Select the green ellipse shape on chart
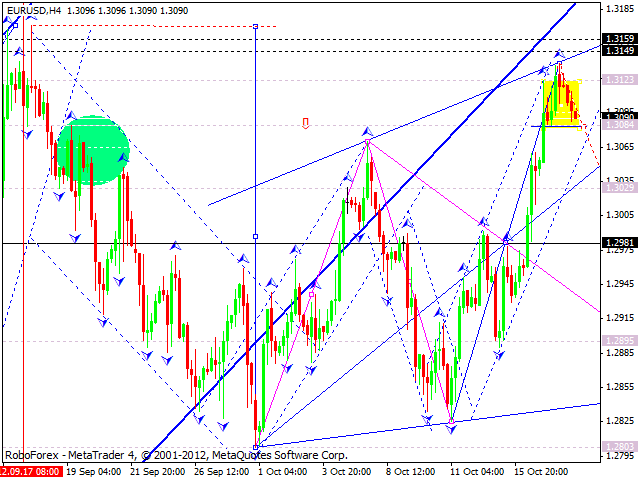This screenshot has height=480, width=640. [92, 150]
